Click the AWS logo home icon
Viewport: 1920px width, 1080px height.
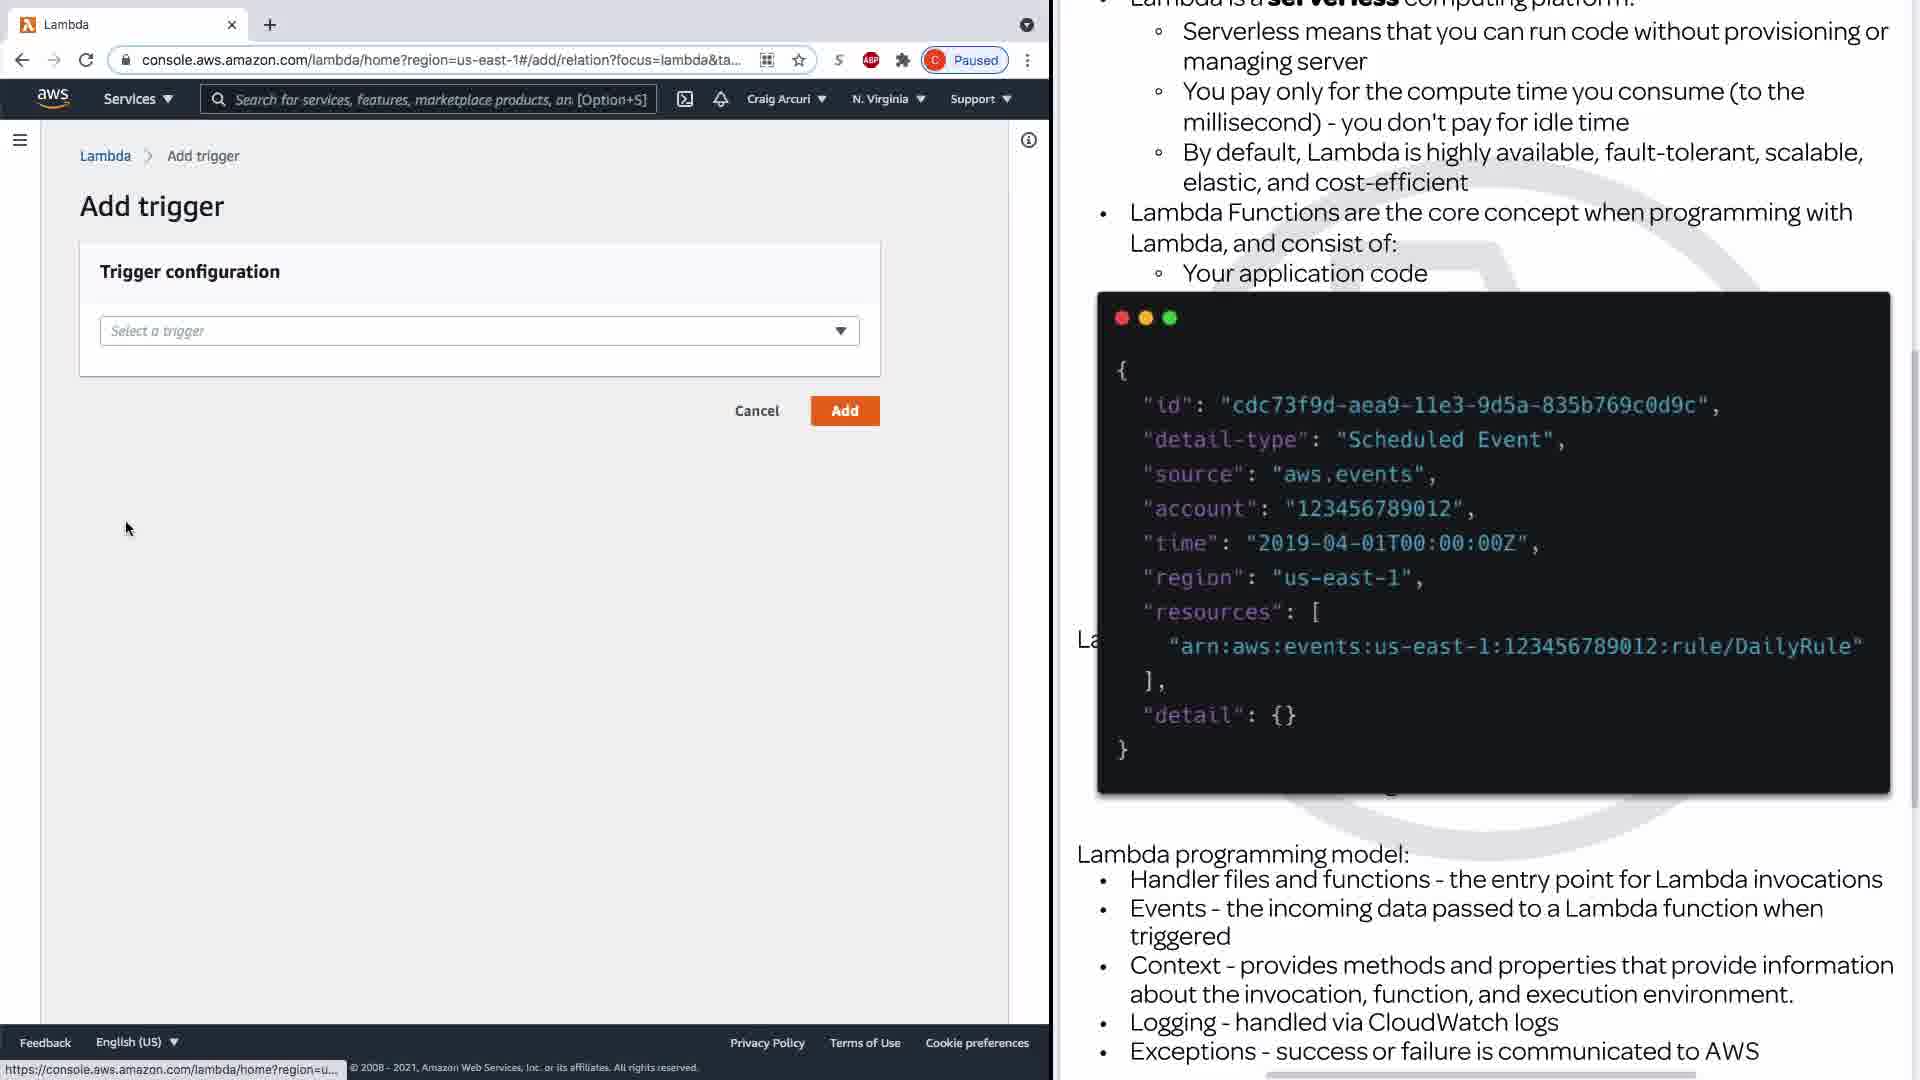coord(52,98)
